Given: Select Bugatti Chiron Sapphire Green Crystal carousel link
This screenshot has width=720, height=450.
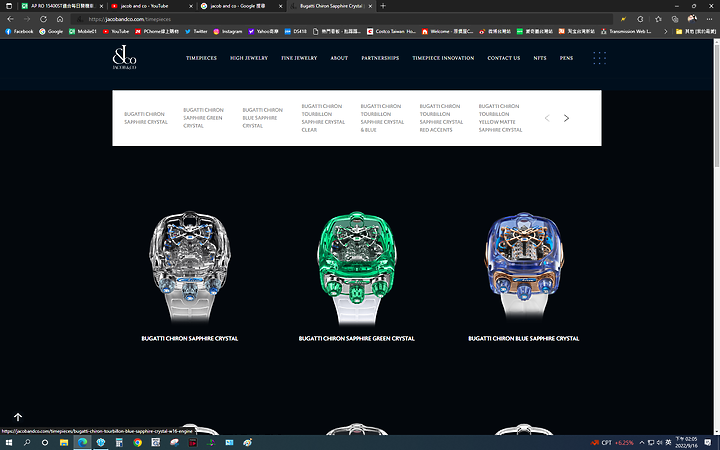Looking at the screenshot, I should point(203,118).
